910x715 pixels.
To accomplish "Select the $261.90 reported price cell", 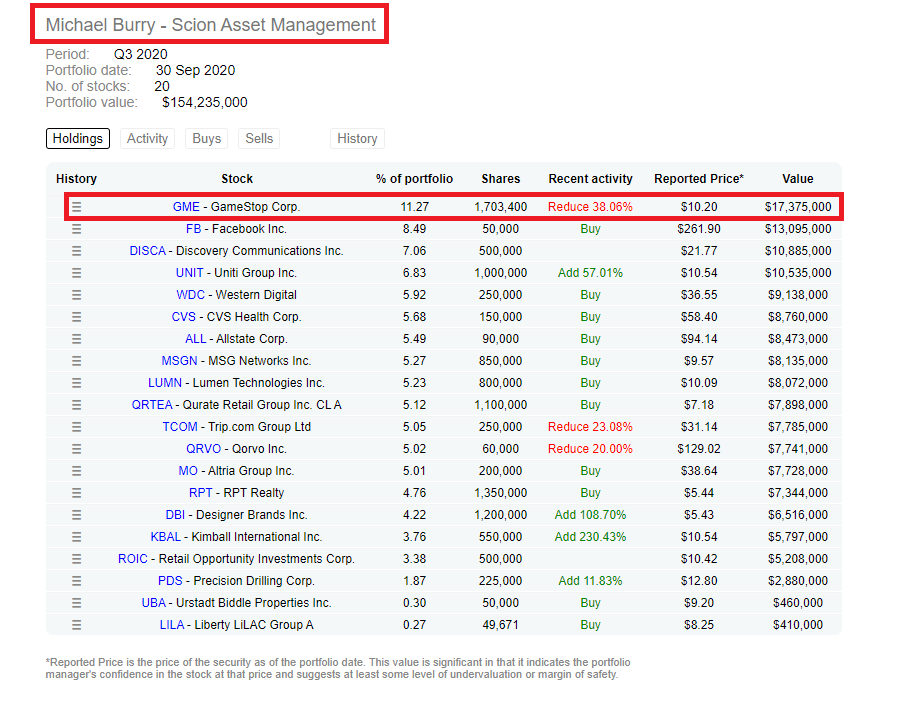I will click(699, 229).
